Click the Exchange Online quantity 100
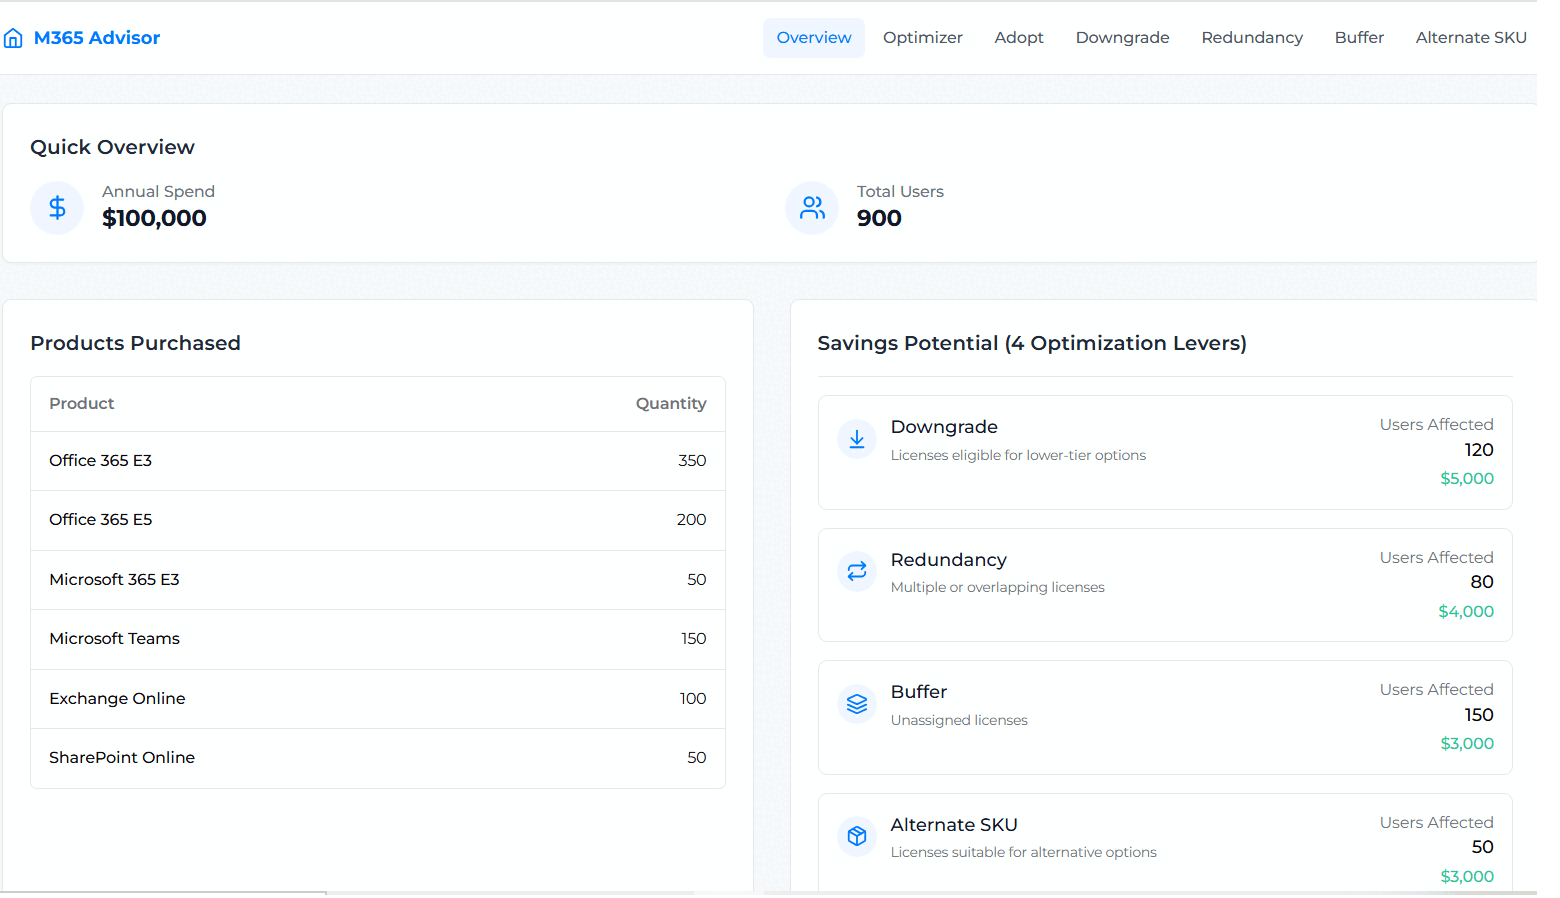Image resolution: width=1560 pixels, height=898 pixels. (693, 699)
